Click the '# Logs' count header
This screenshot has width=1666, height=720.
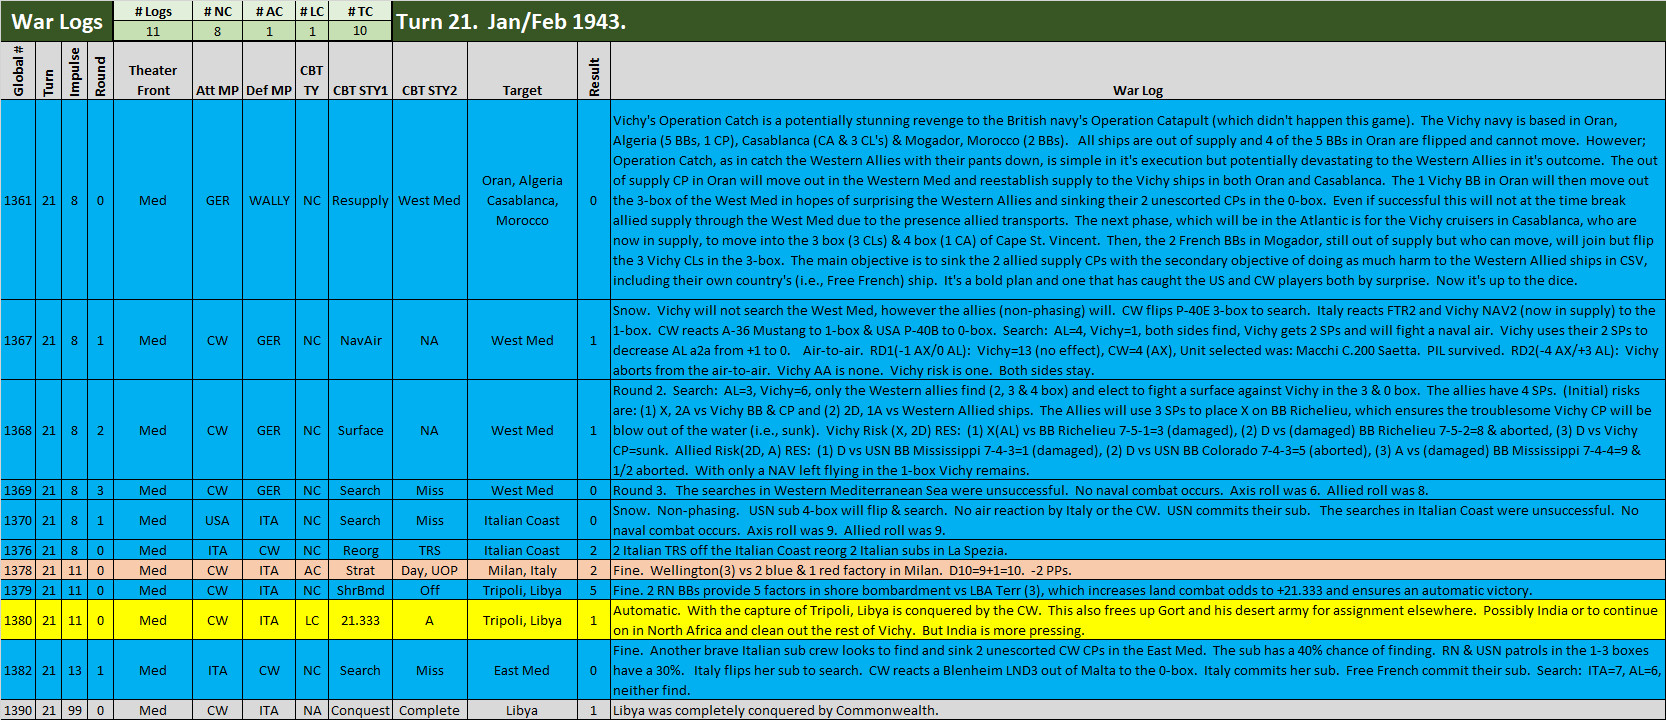153,11
